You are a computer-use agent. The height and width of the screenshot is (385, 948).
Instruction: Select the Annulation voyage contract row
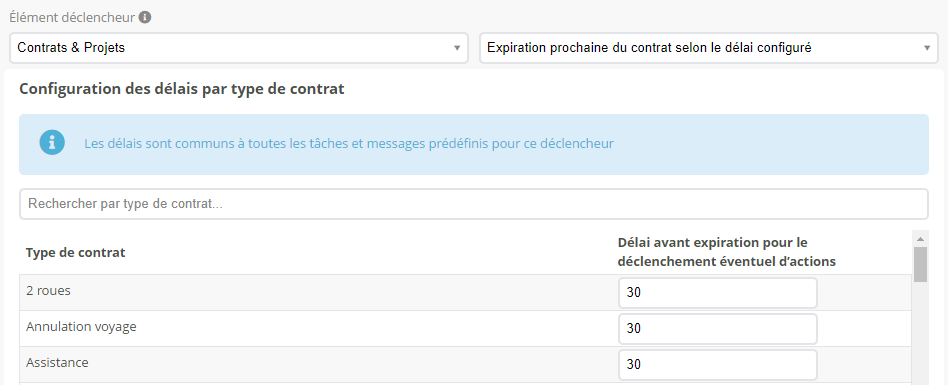pyautogui.click(x=466, y=329)
